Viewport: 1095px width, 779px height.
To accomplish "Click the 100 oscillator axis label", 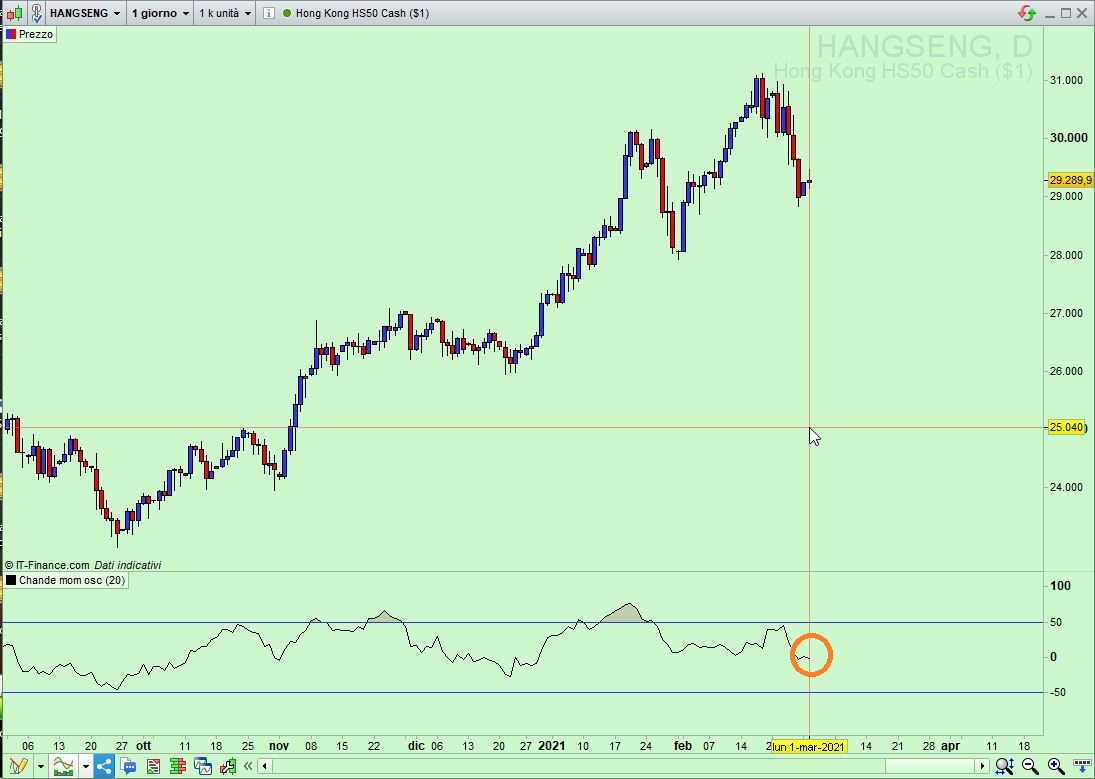I will tap(1060, 585).
